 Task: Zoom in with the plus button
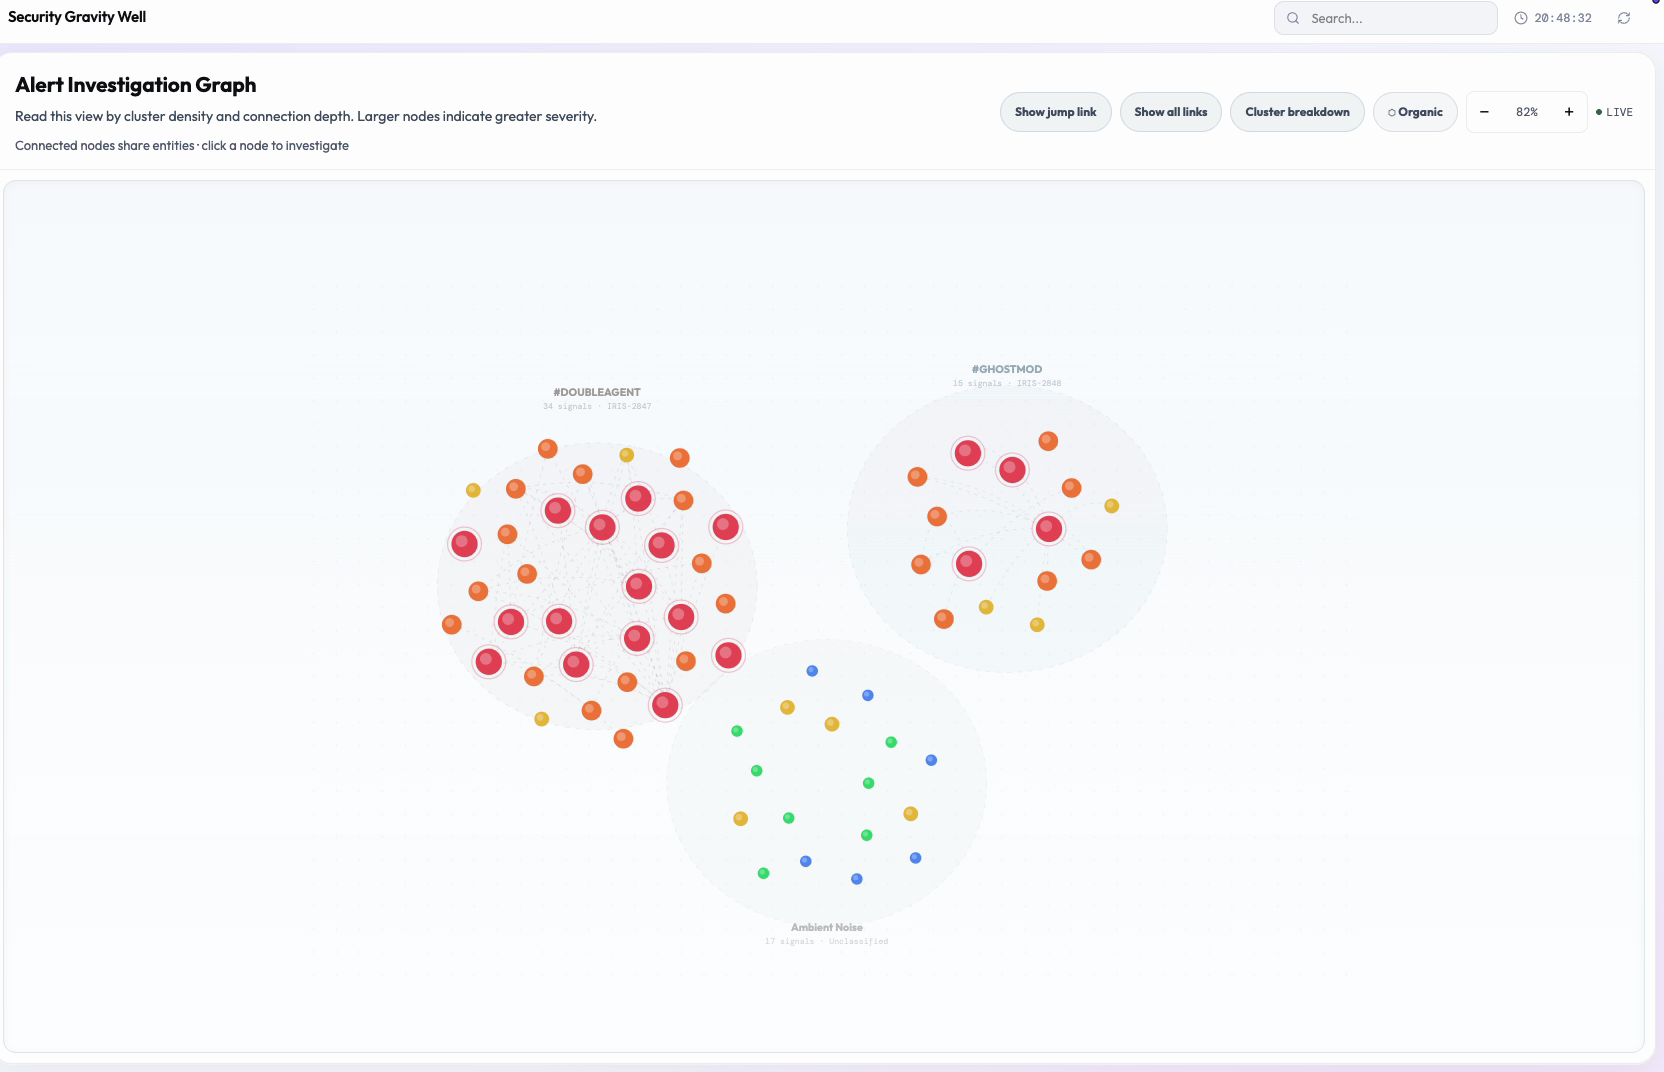click(x=1569, y=112)
